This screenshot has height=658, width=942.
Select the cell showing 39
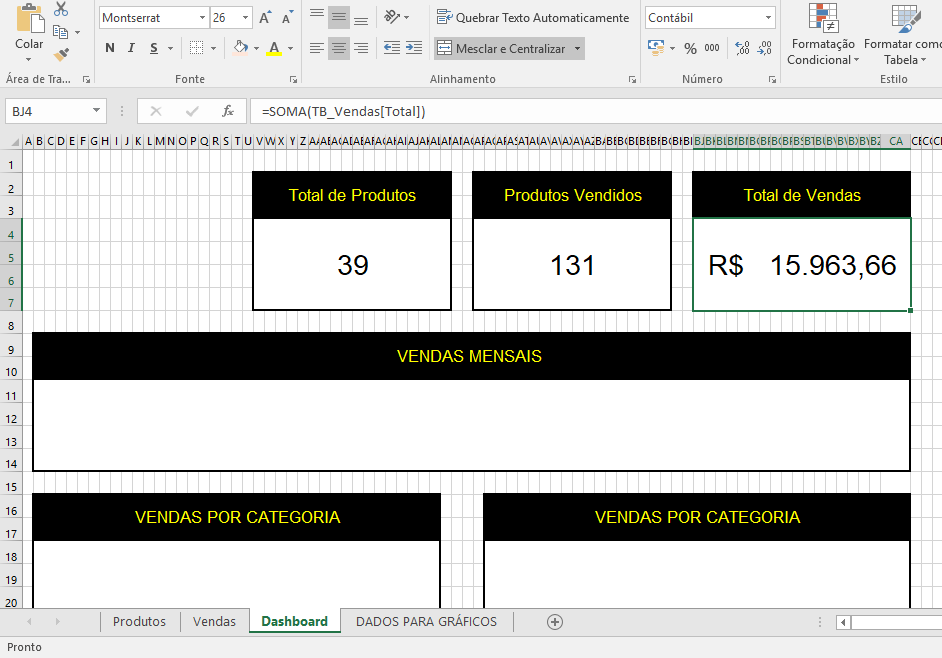coord(352,264)
